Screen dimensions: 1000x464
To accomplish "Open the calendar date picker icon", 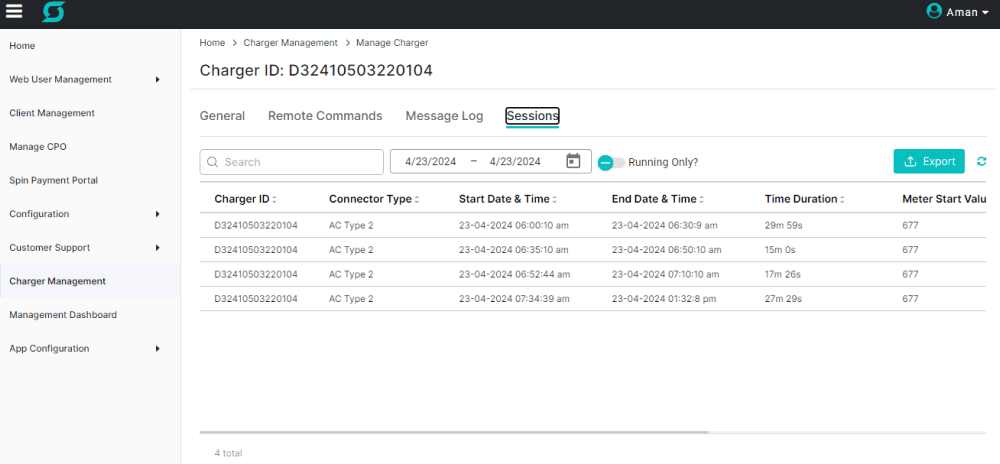I will (x=573, y=161).
